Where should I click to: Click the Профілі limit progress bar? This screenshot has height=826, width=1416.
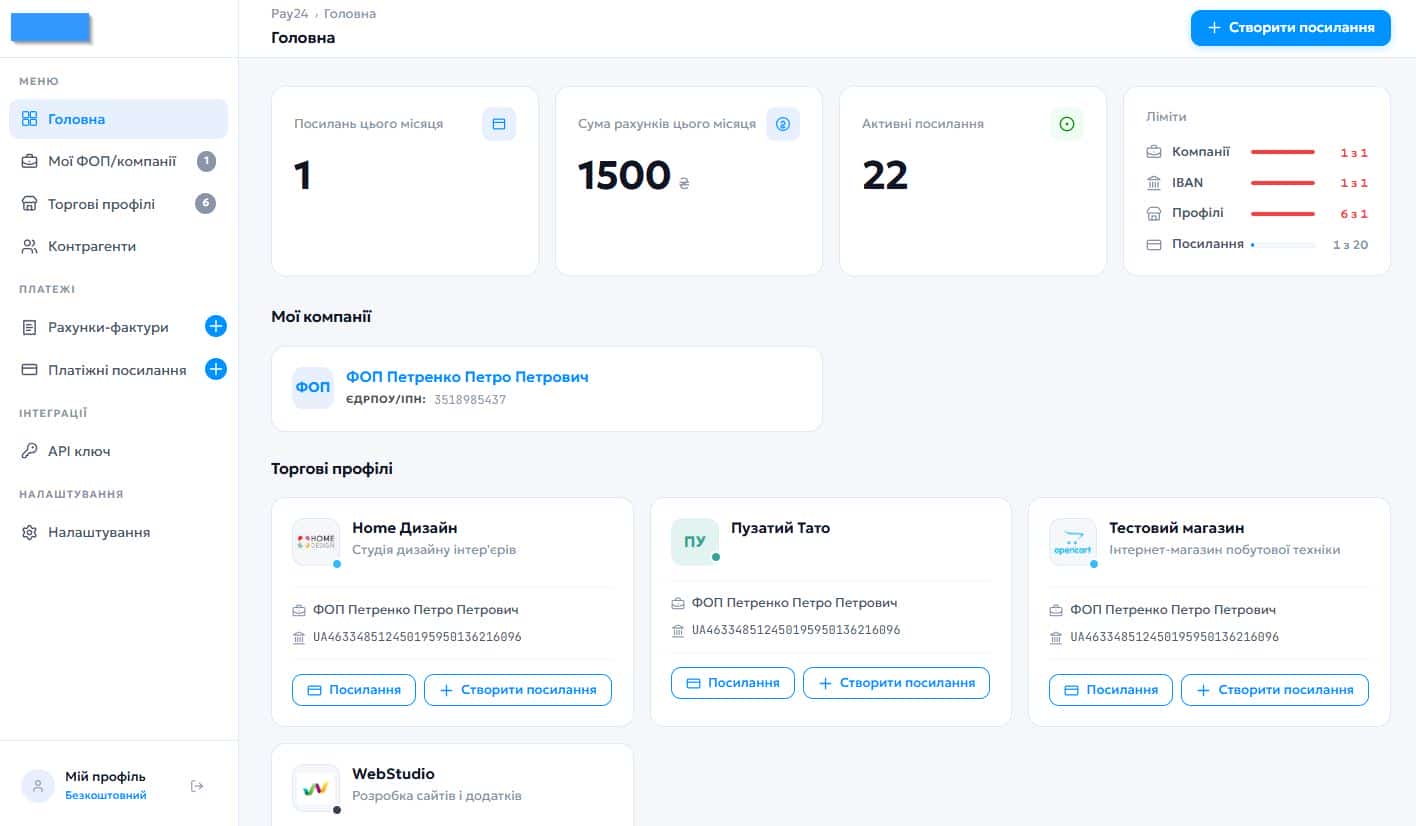(x=1283, y=214)
